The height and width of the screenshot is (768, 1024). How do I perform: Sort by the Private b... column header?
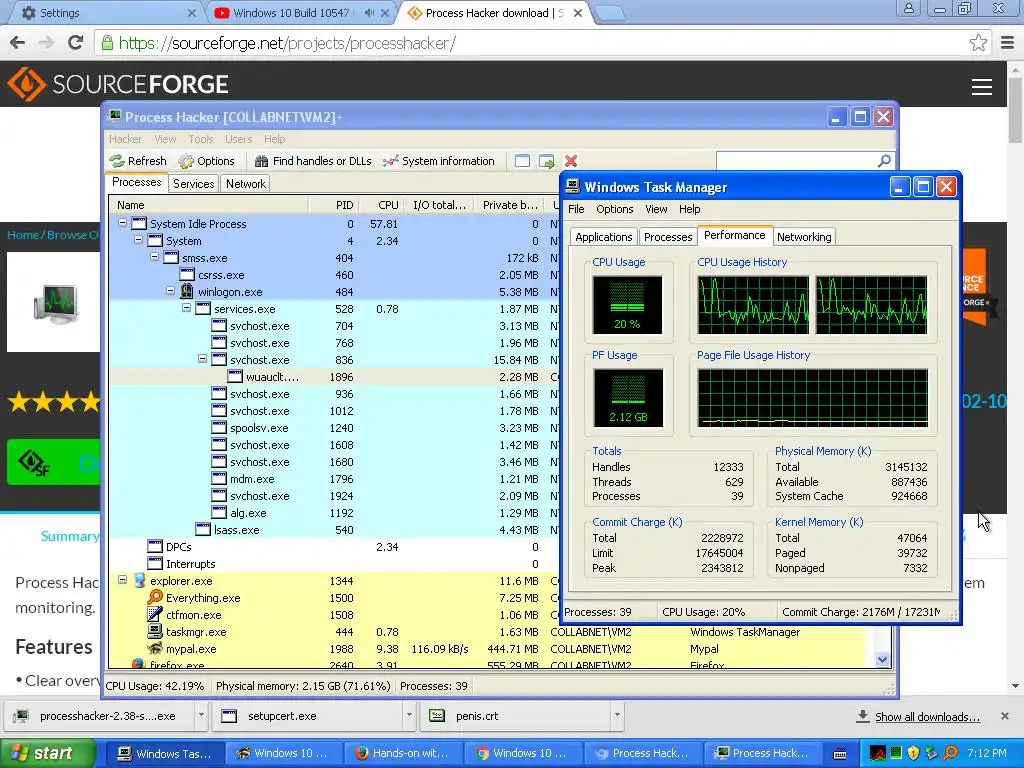pos(509,205)
